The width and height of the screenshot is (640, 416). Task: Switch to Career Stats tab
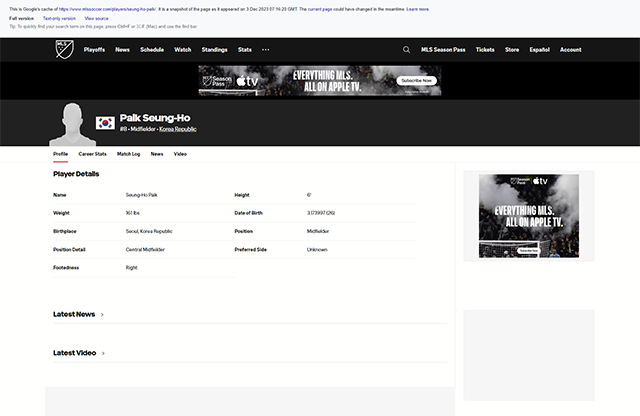coord(93,154)
